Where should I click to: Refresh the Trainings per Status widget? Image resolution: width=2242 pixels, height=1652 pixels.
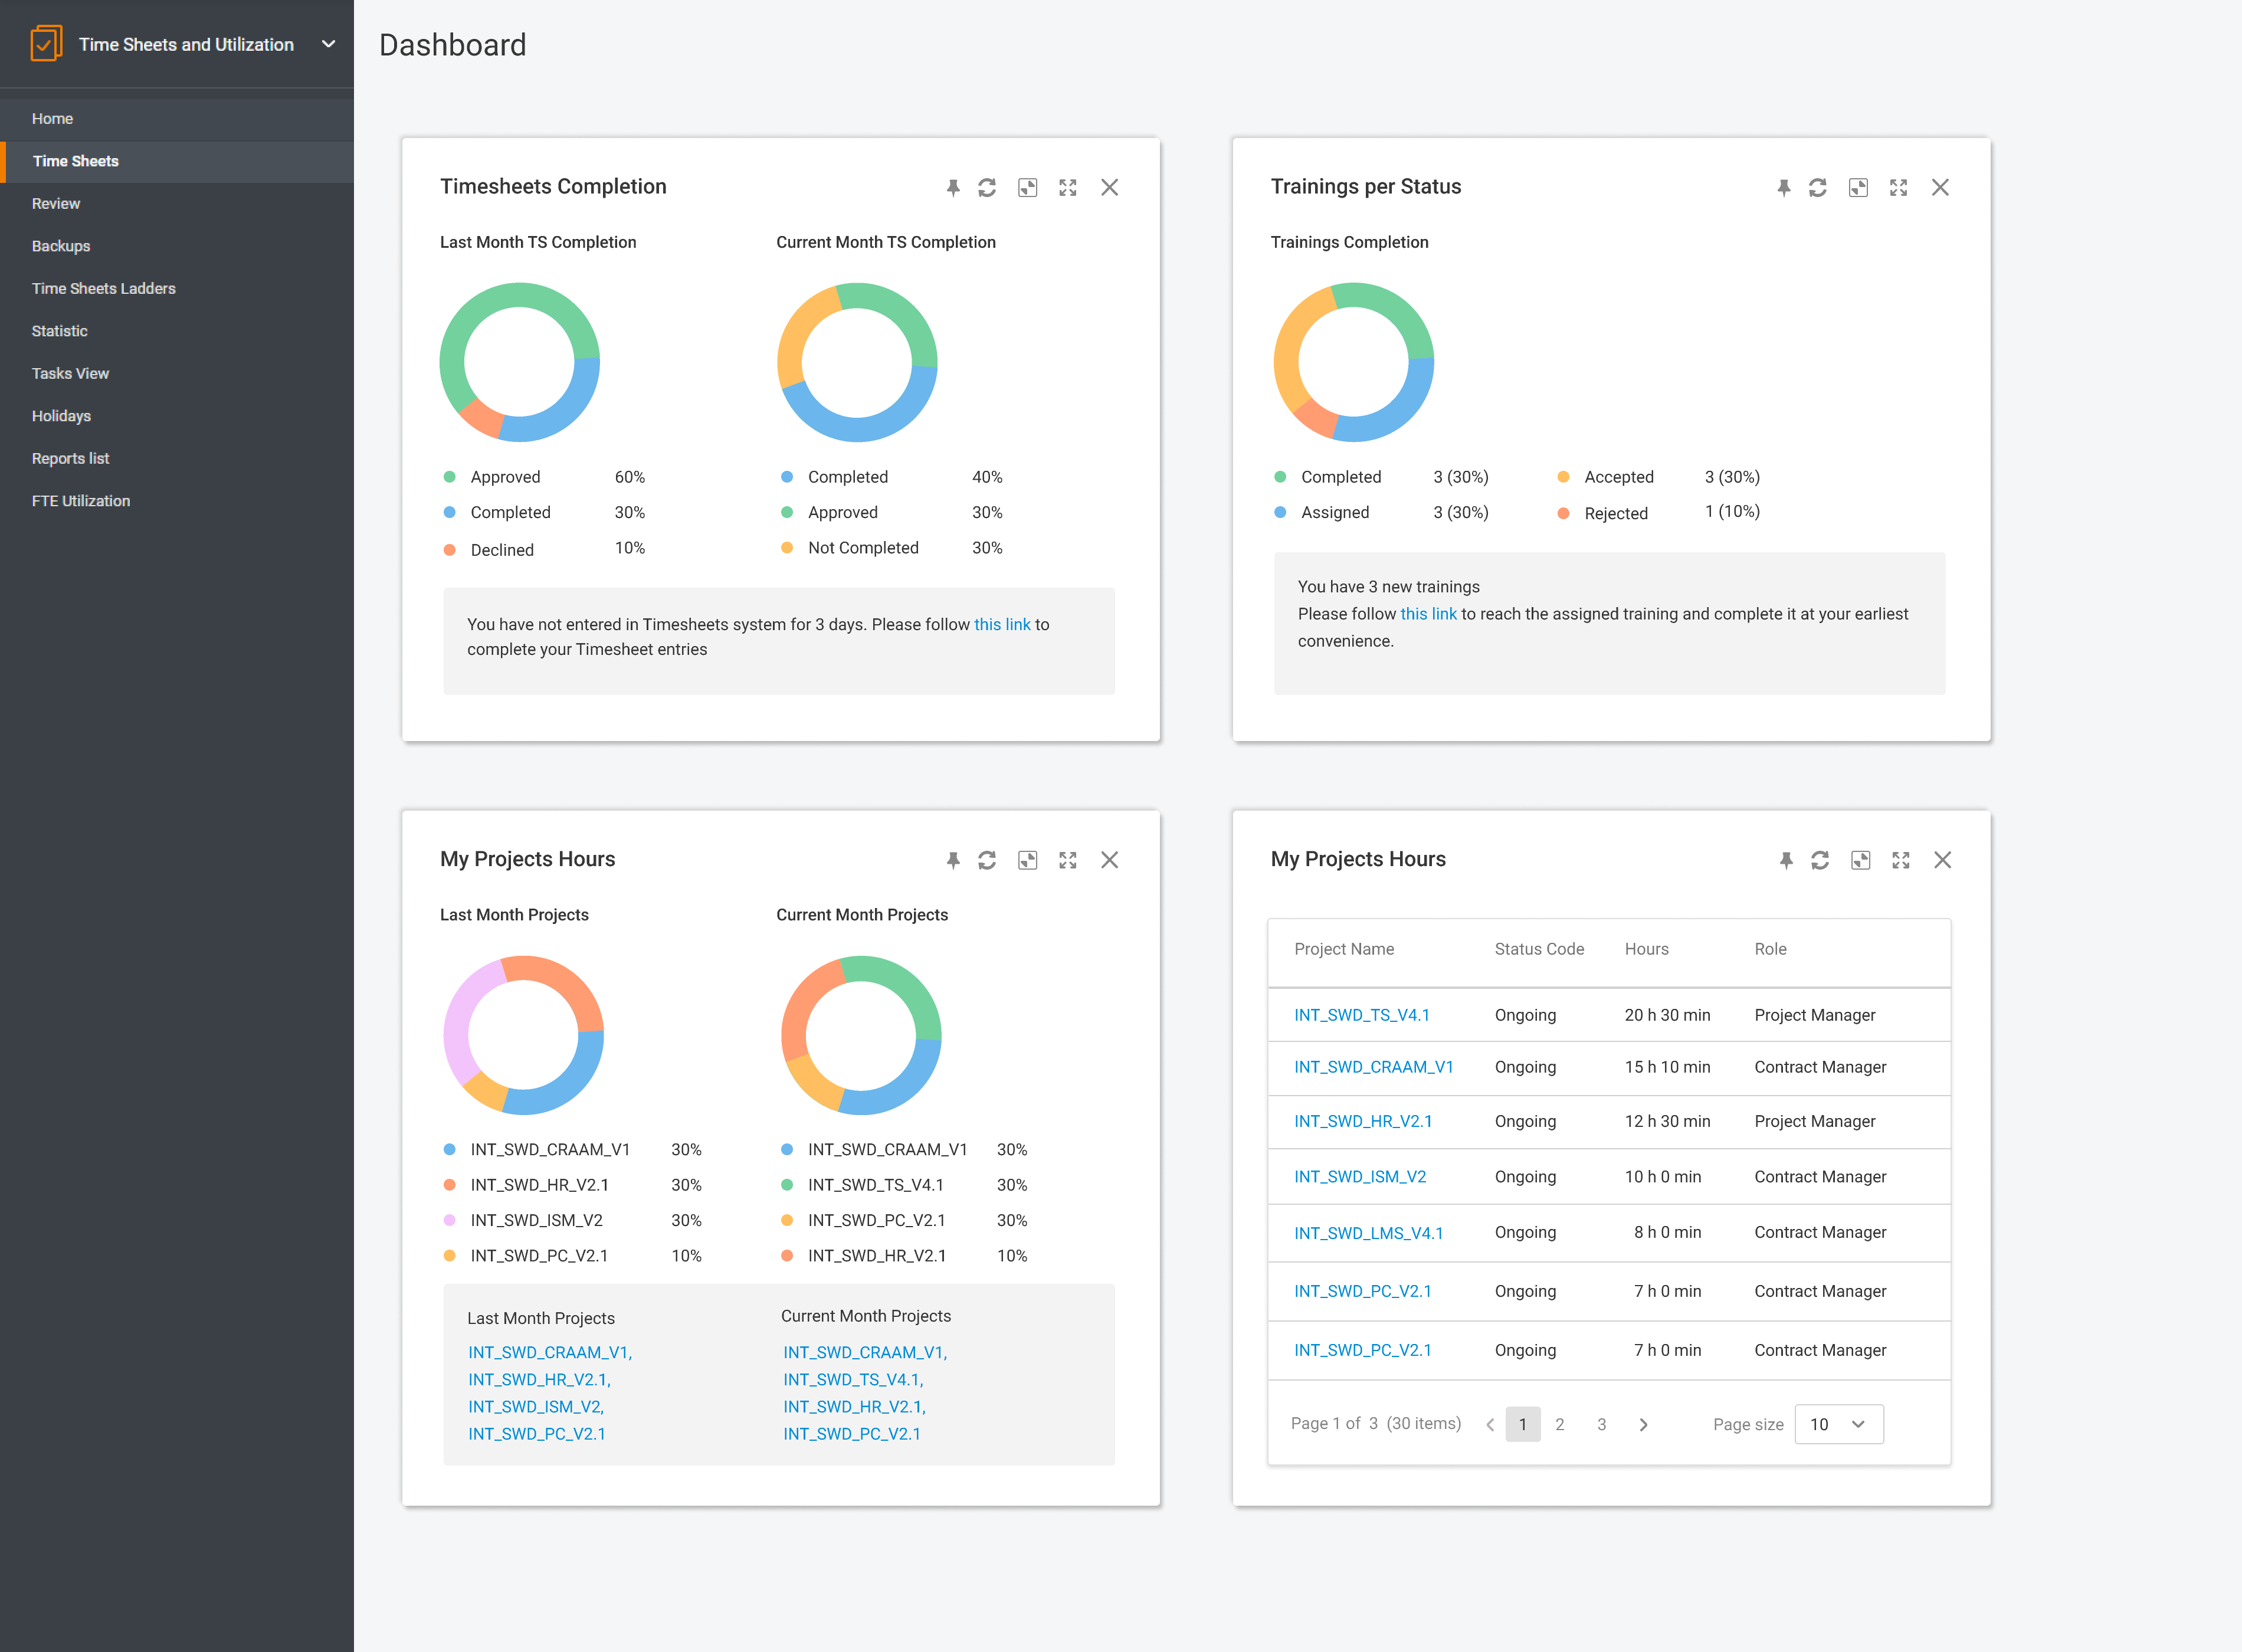1817,188
